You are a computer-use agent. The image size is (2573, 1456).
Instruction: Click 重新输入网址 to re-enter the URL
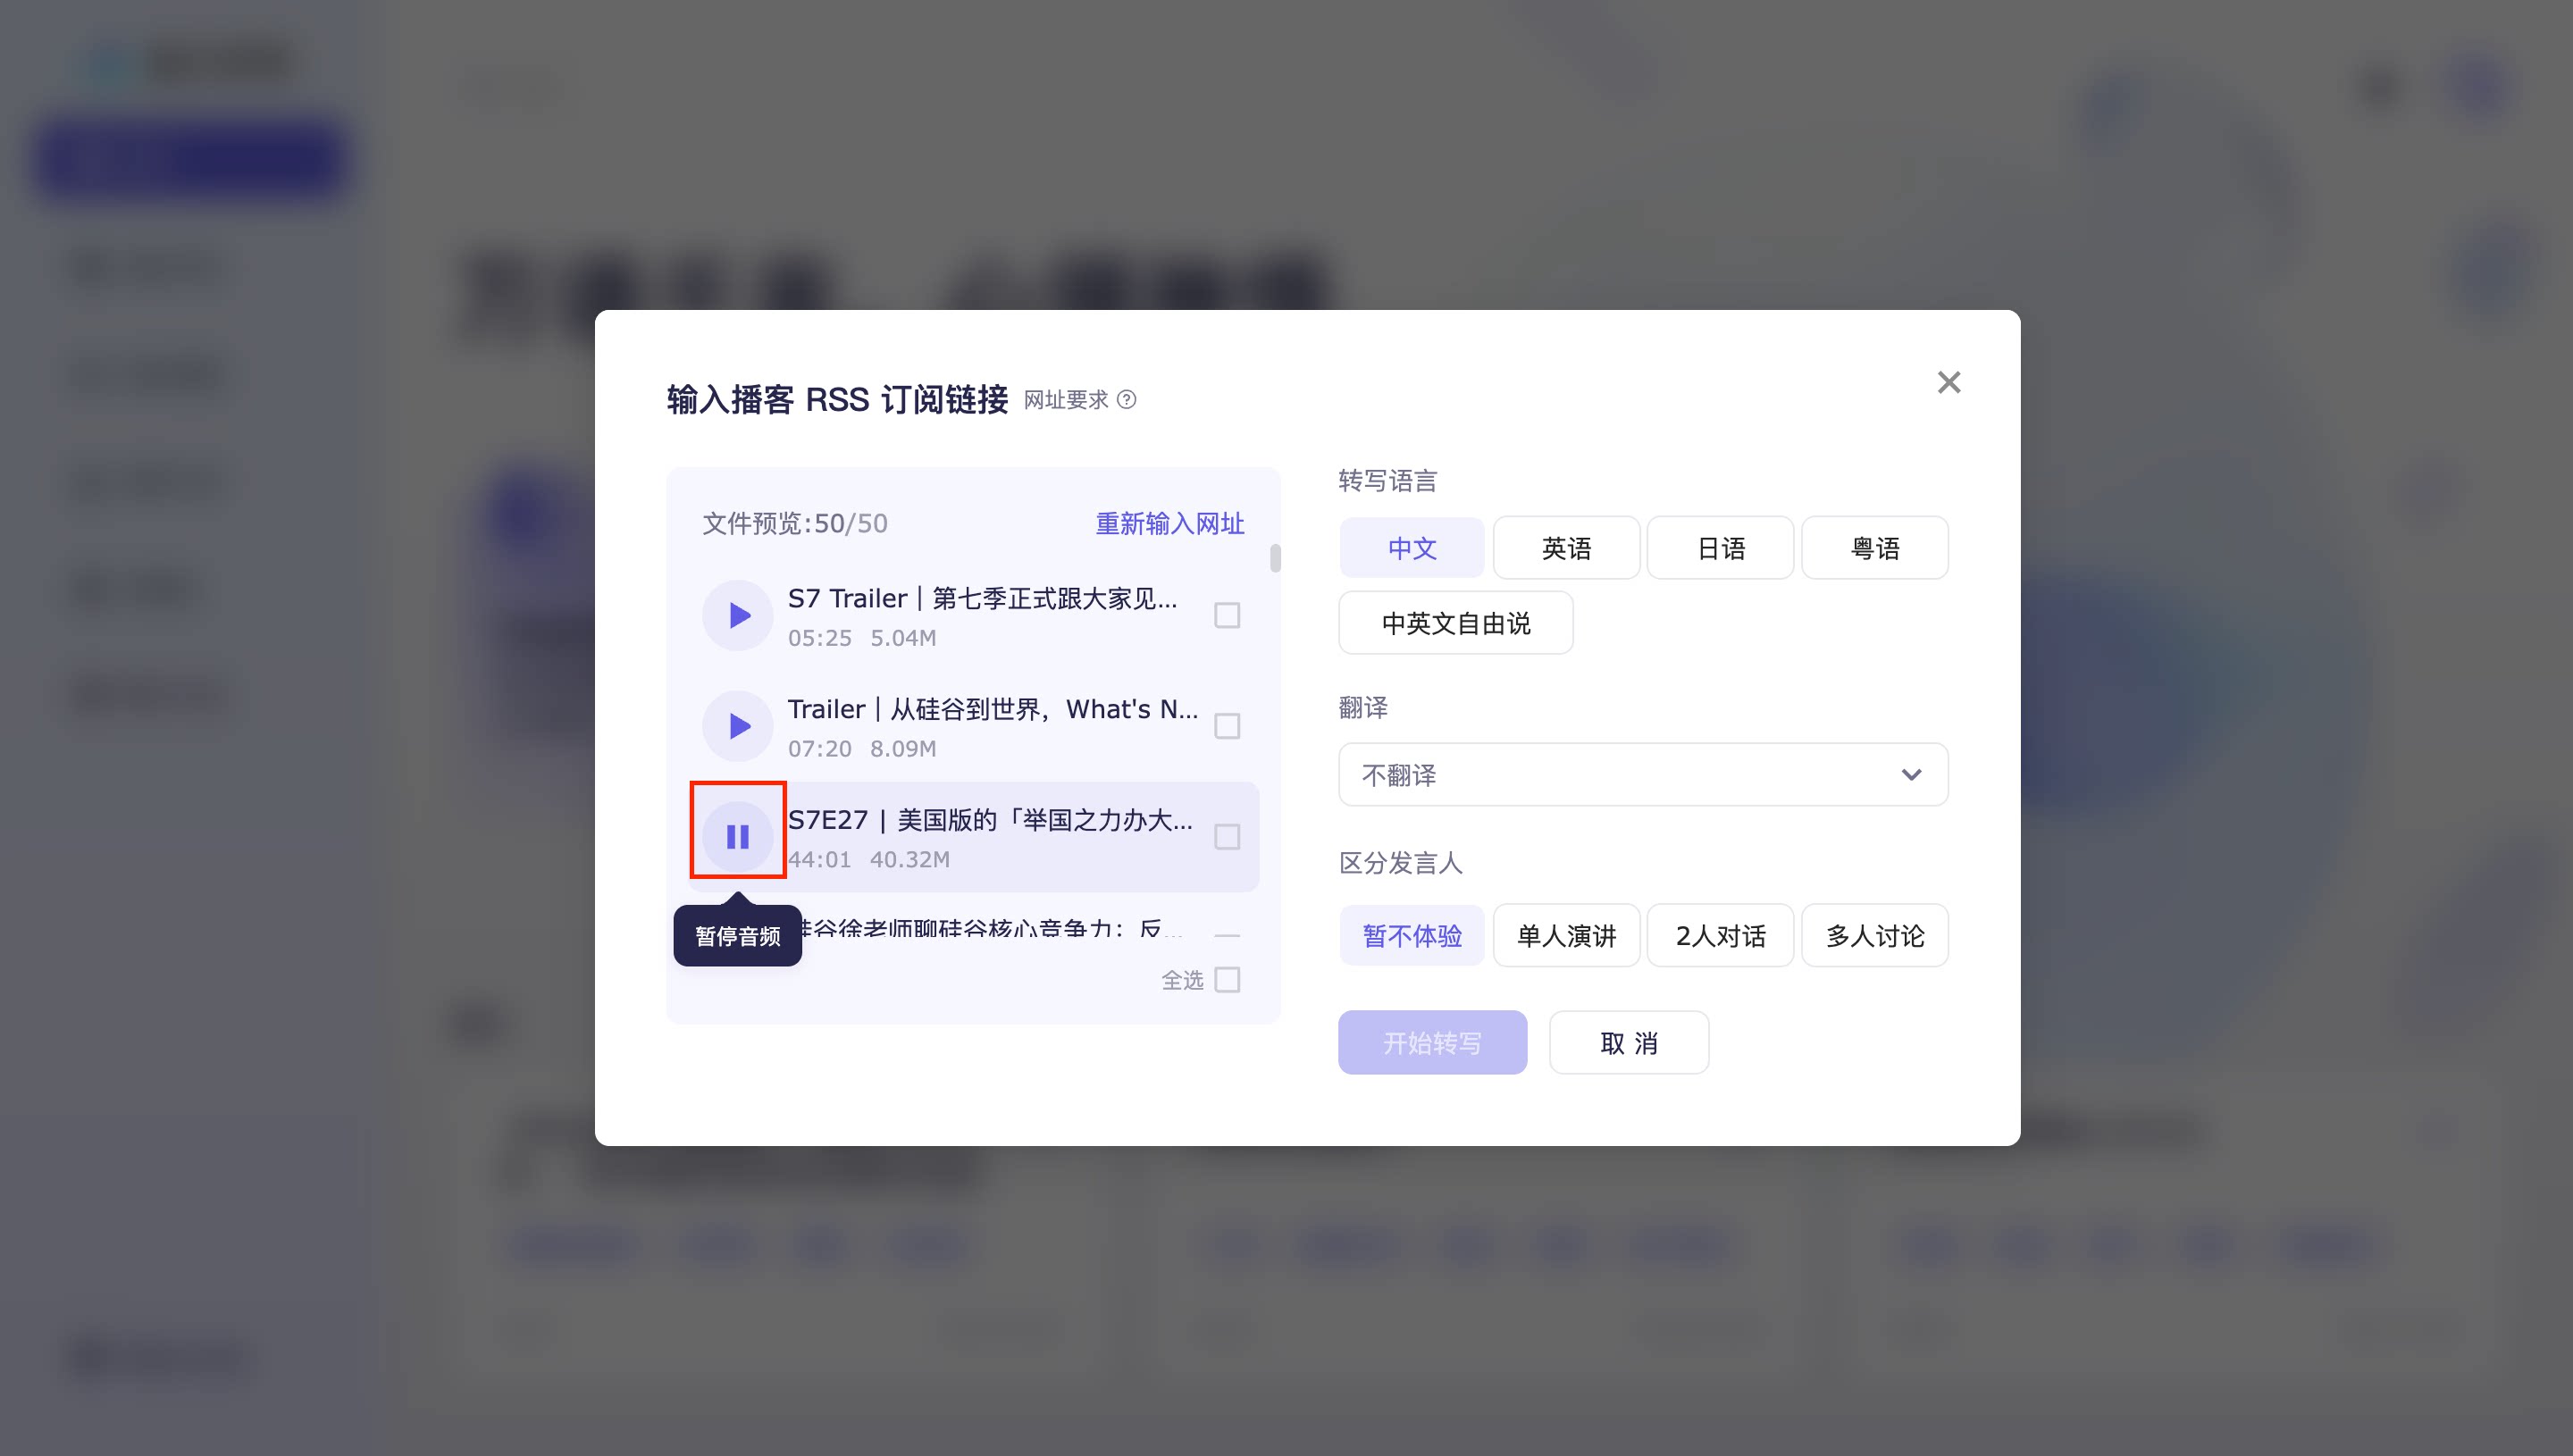point(1169,522)
